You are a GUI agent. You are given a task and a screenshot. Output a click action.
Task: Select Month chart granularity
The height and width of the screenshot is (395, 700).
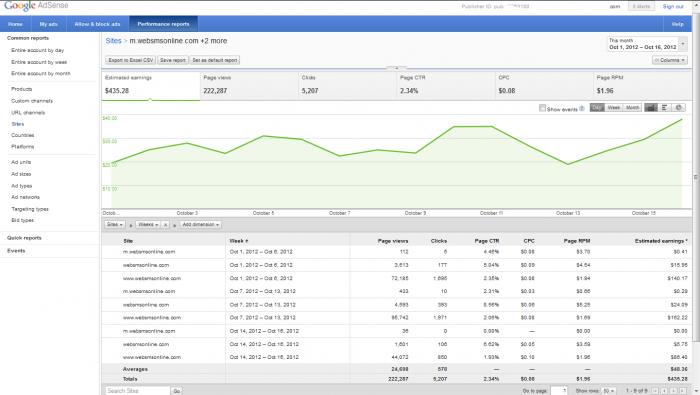click(x=633, y=108)
